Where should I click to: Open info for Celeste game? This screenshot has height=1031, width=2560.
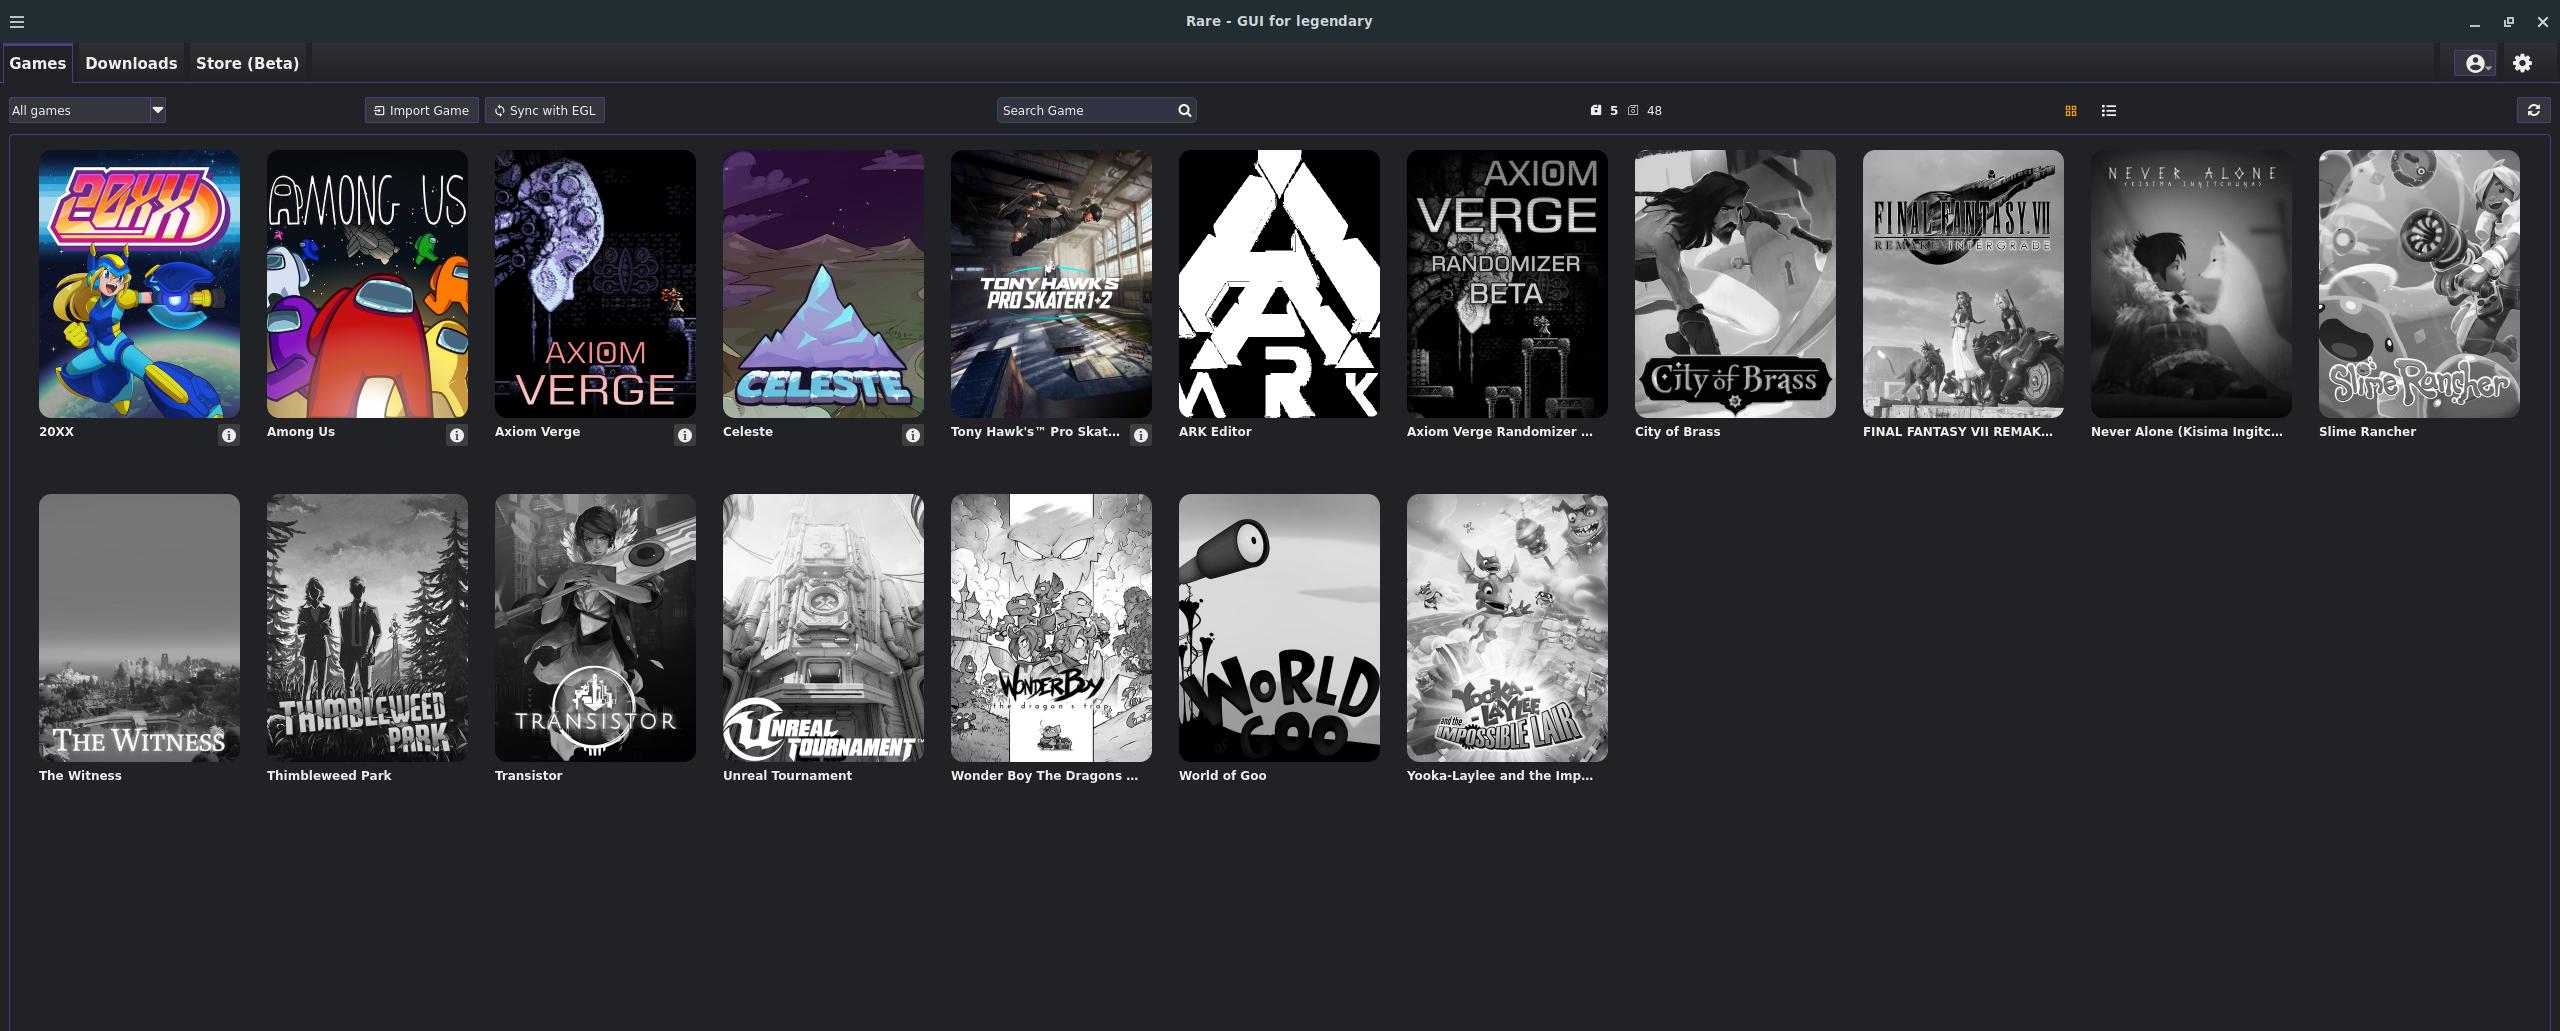point(913,435)
